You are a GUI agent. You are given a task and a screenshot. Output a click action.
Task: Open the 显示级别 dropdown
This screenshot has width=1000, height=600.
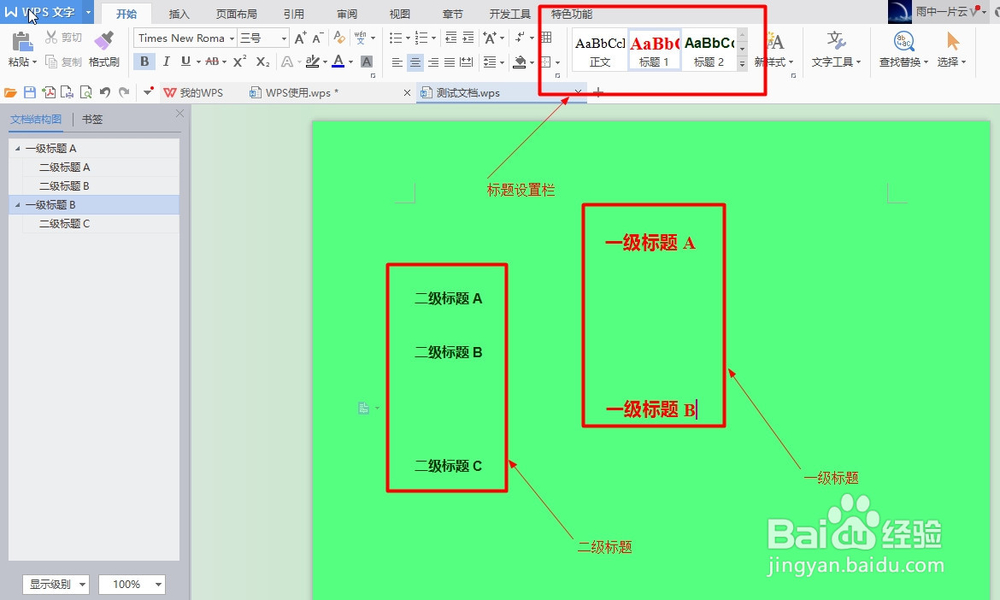[x=56, y=584]
